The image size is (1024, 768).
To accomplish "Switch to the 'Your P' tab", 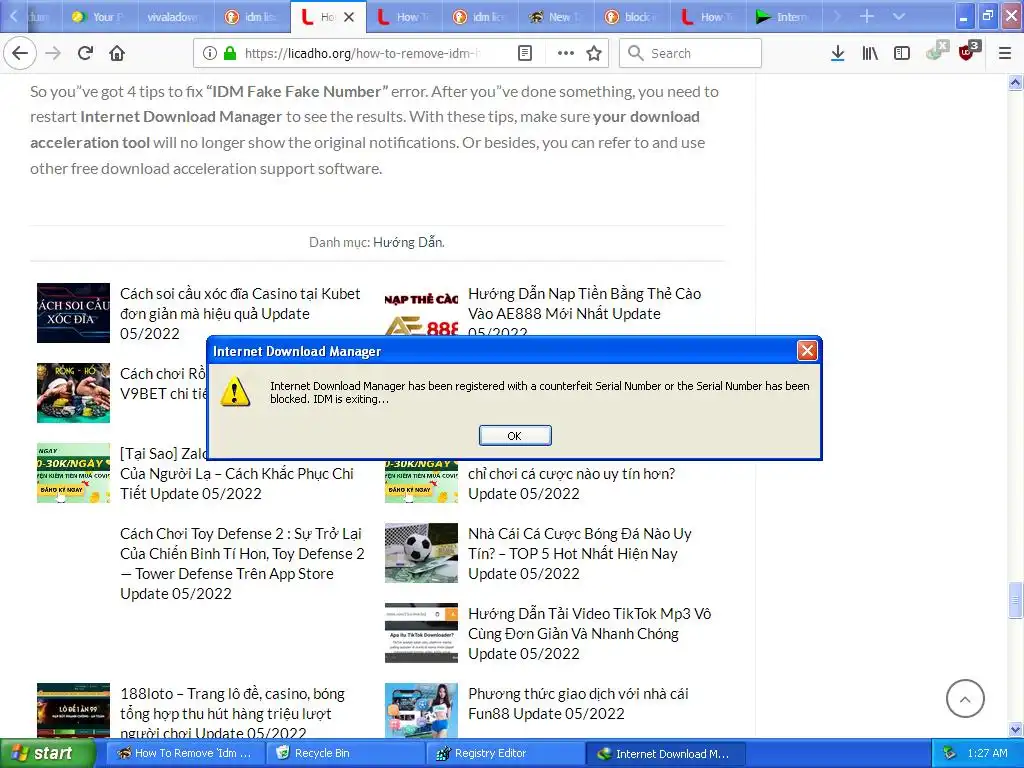I will tap(102, 17).
